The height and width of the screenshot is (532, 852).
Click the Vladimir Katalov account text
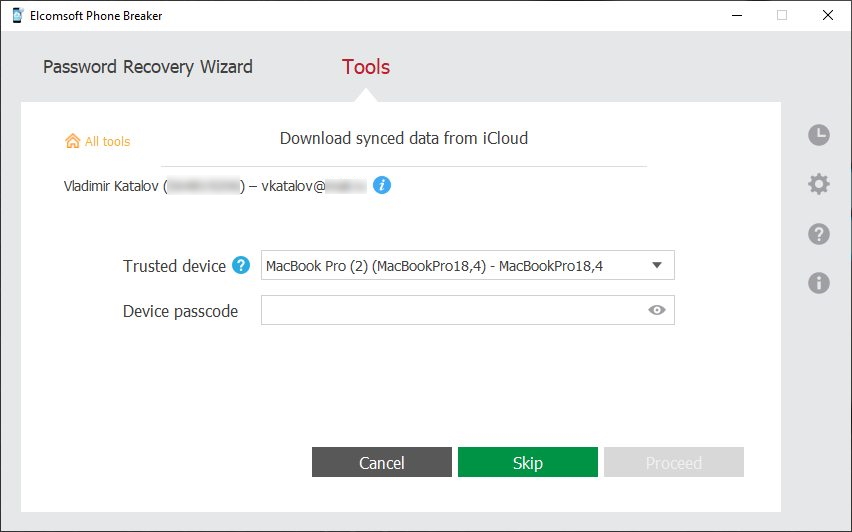215,186
